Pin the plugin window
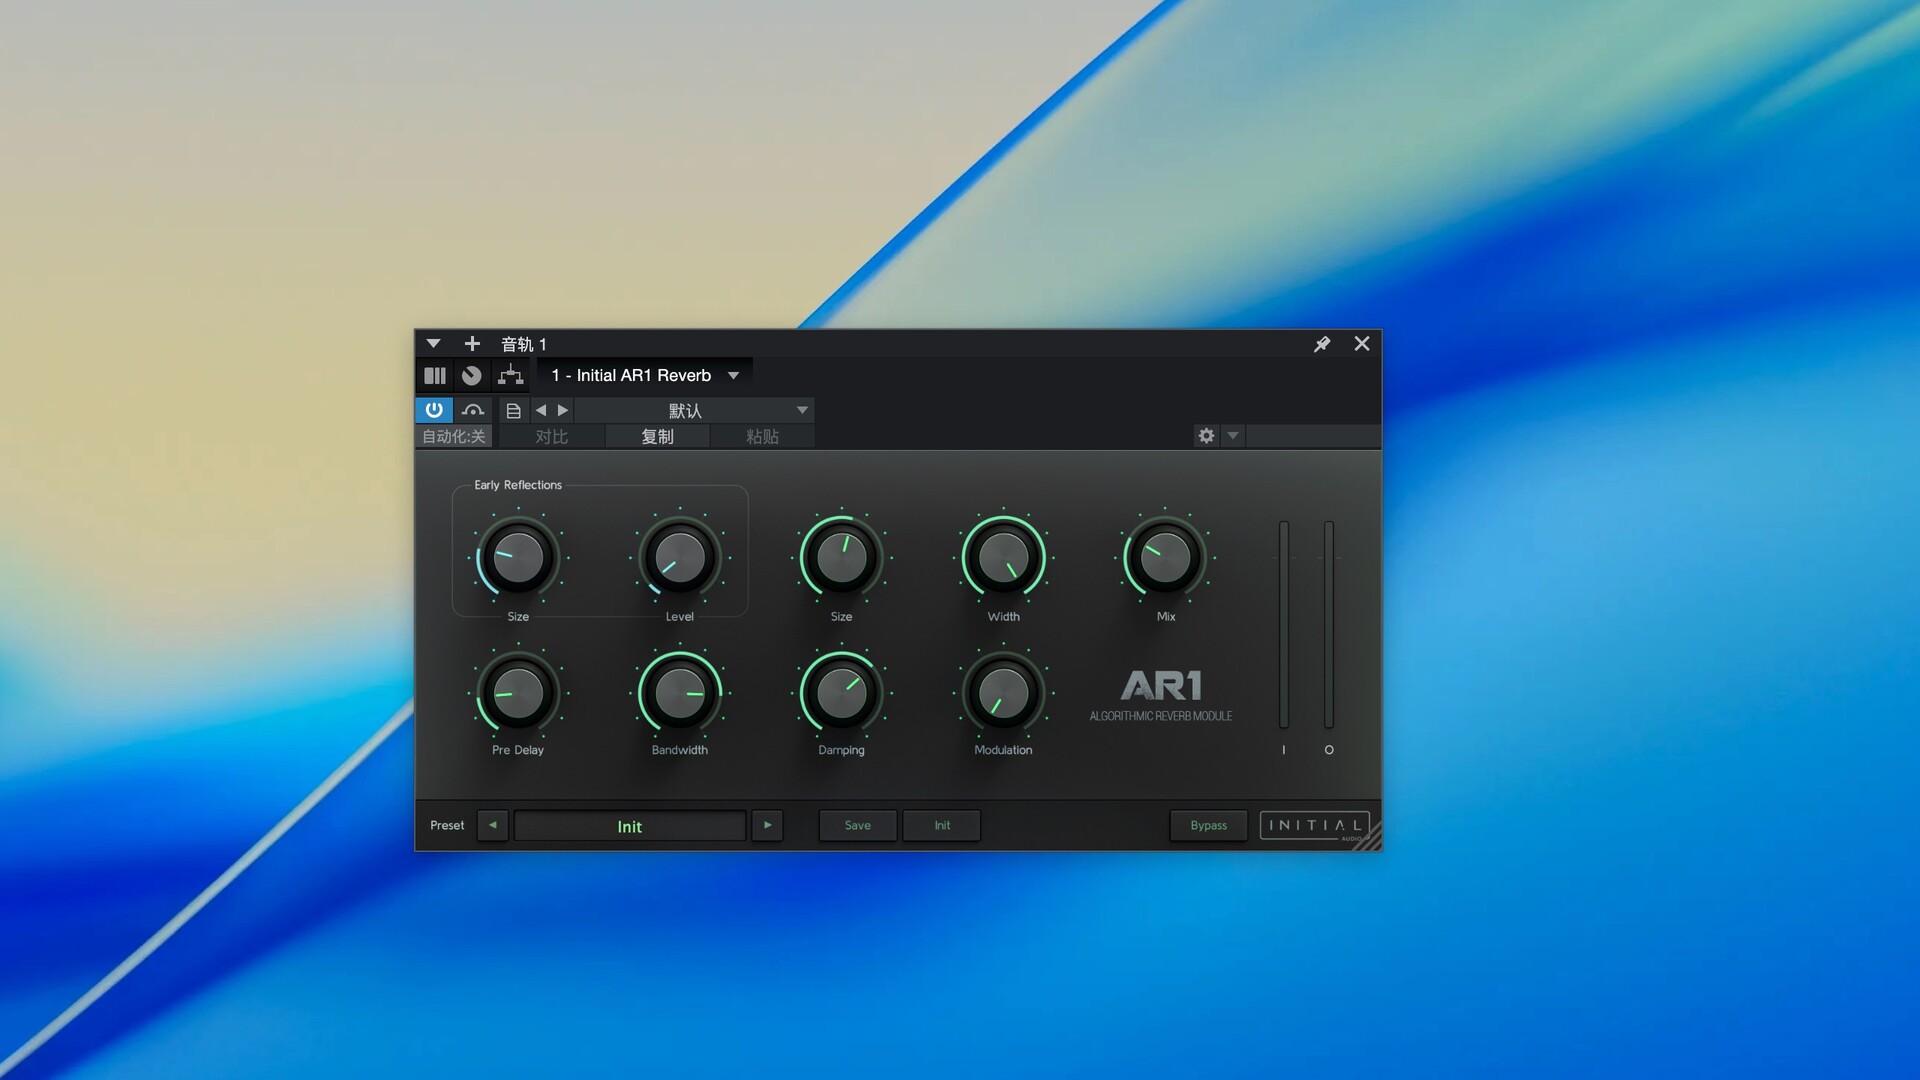Image resolution: width=1920 pixels, height=1080 pixels. 1322,344
